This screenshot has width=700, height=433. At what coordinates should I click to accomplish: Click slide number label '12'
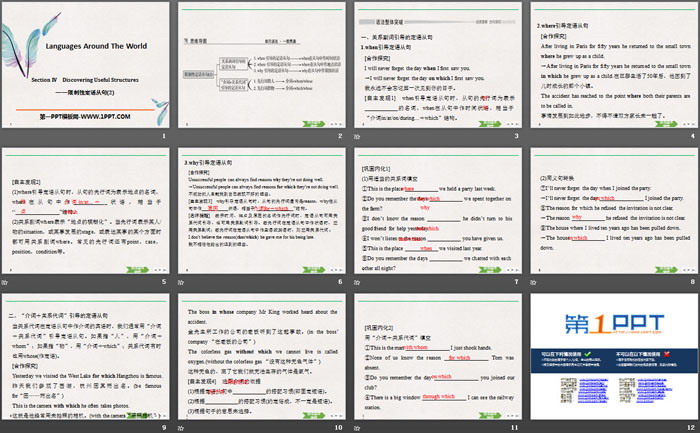click(x=691, y=427)
